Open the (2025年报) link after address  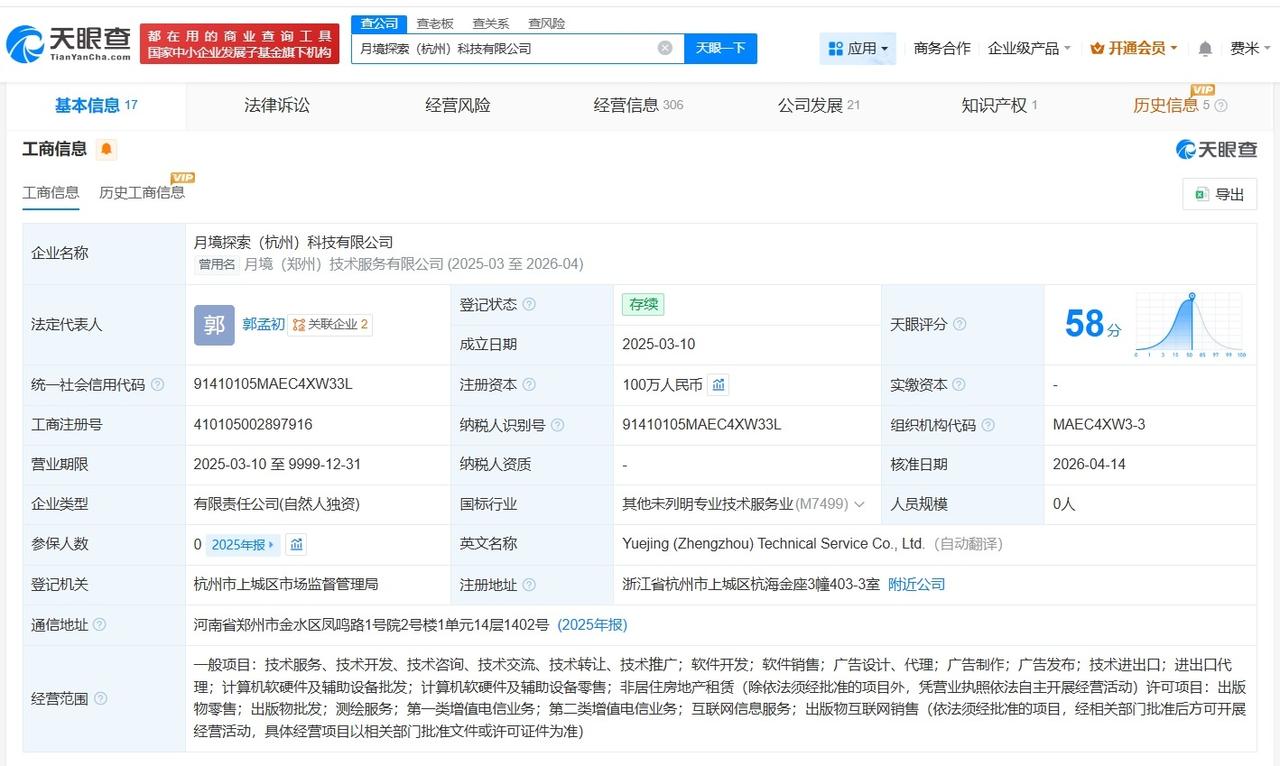tap(592, 624)
